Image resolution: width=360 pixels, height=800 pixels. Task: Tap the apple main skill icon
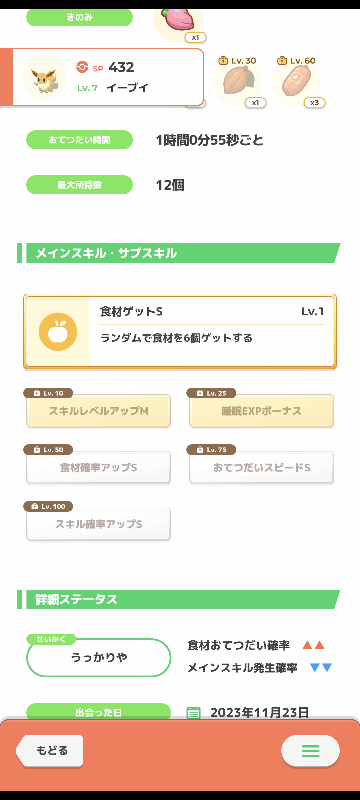(58, 332)
